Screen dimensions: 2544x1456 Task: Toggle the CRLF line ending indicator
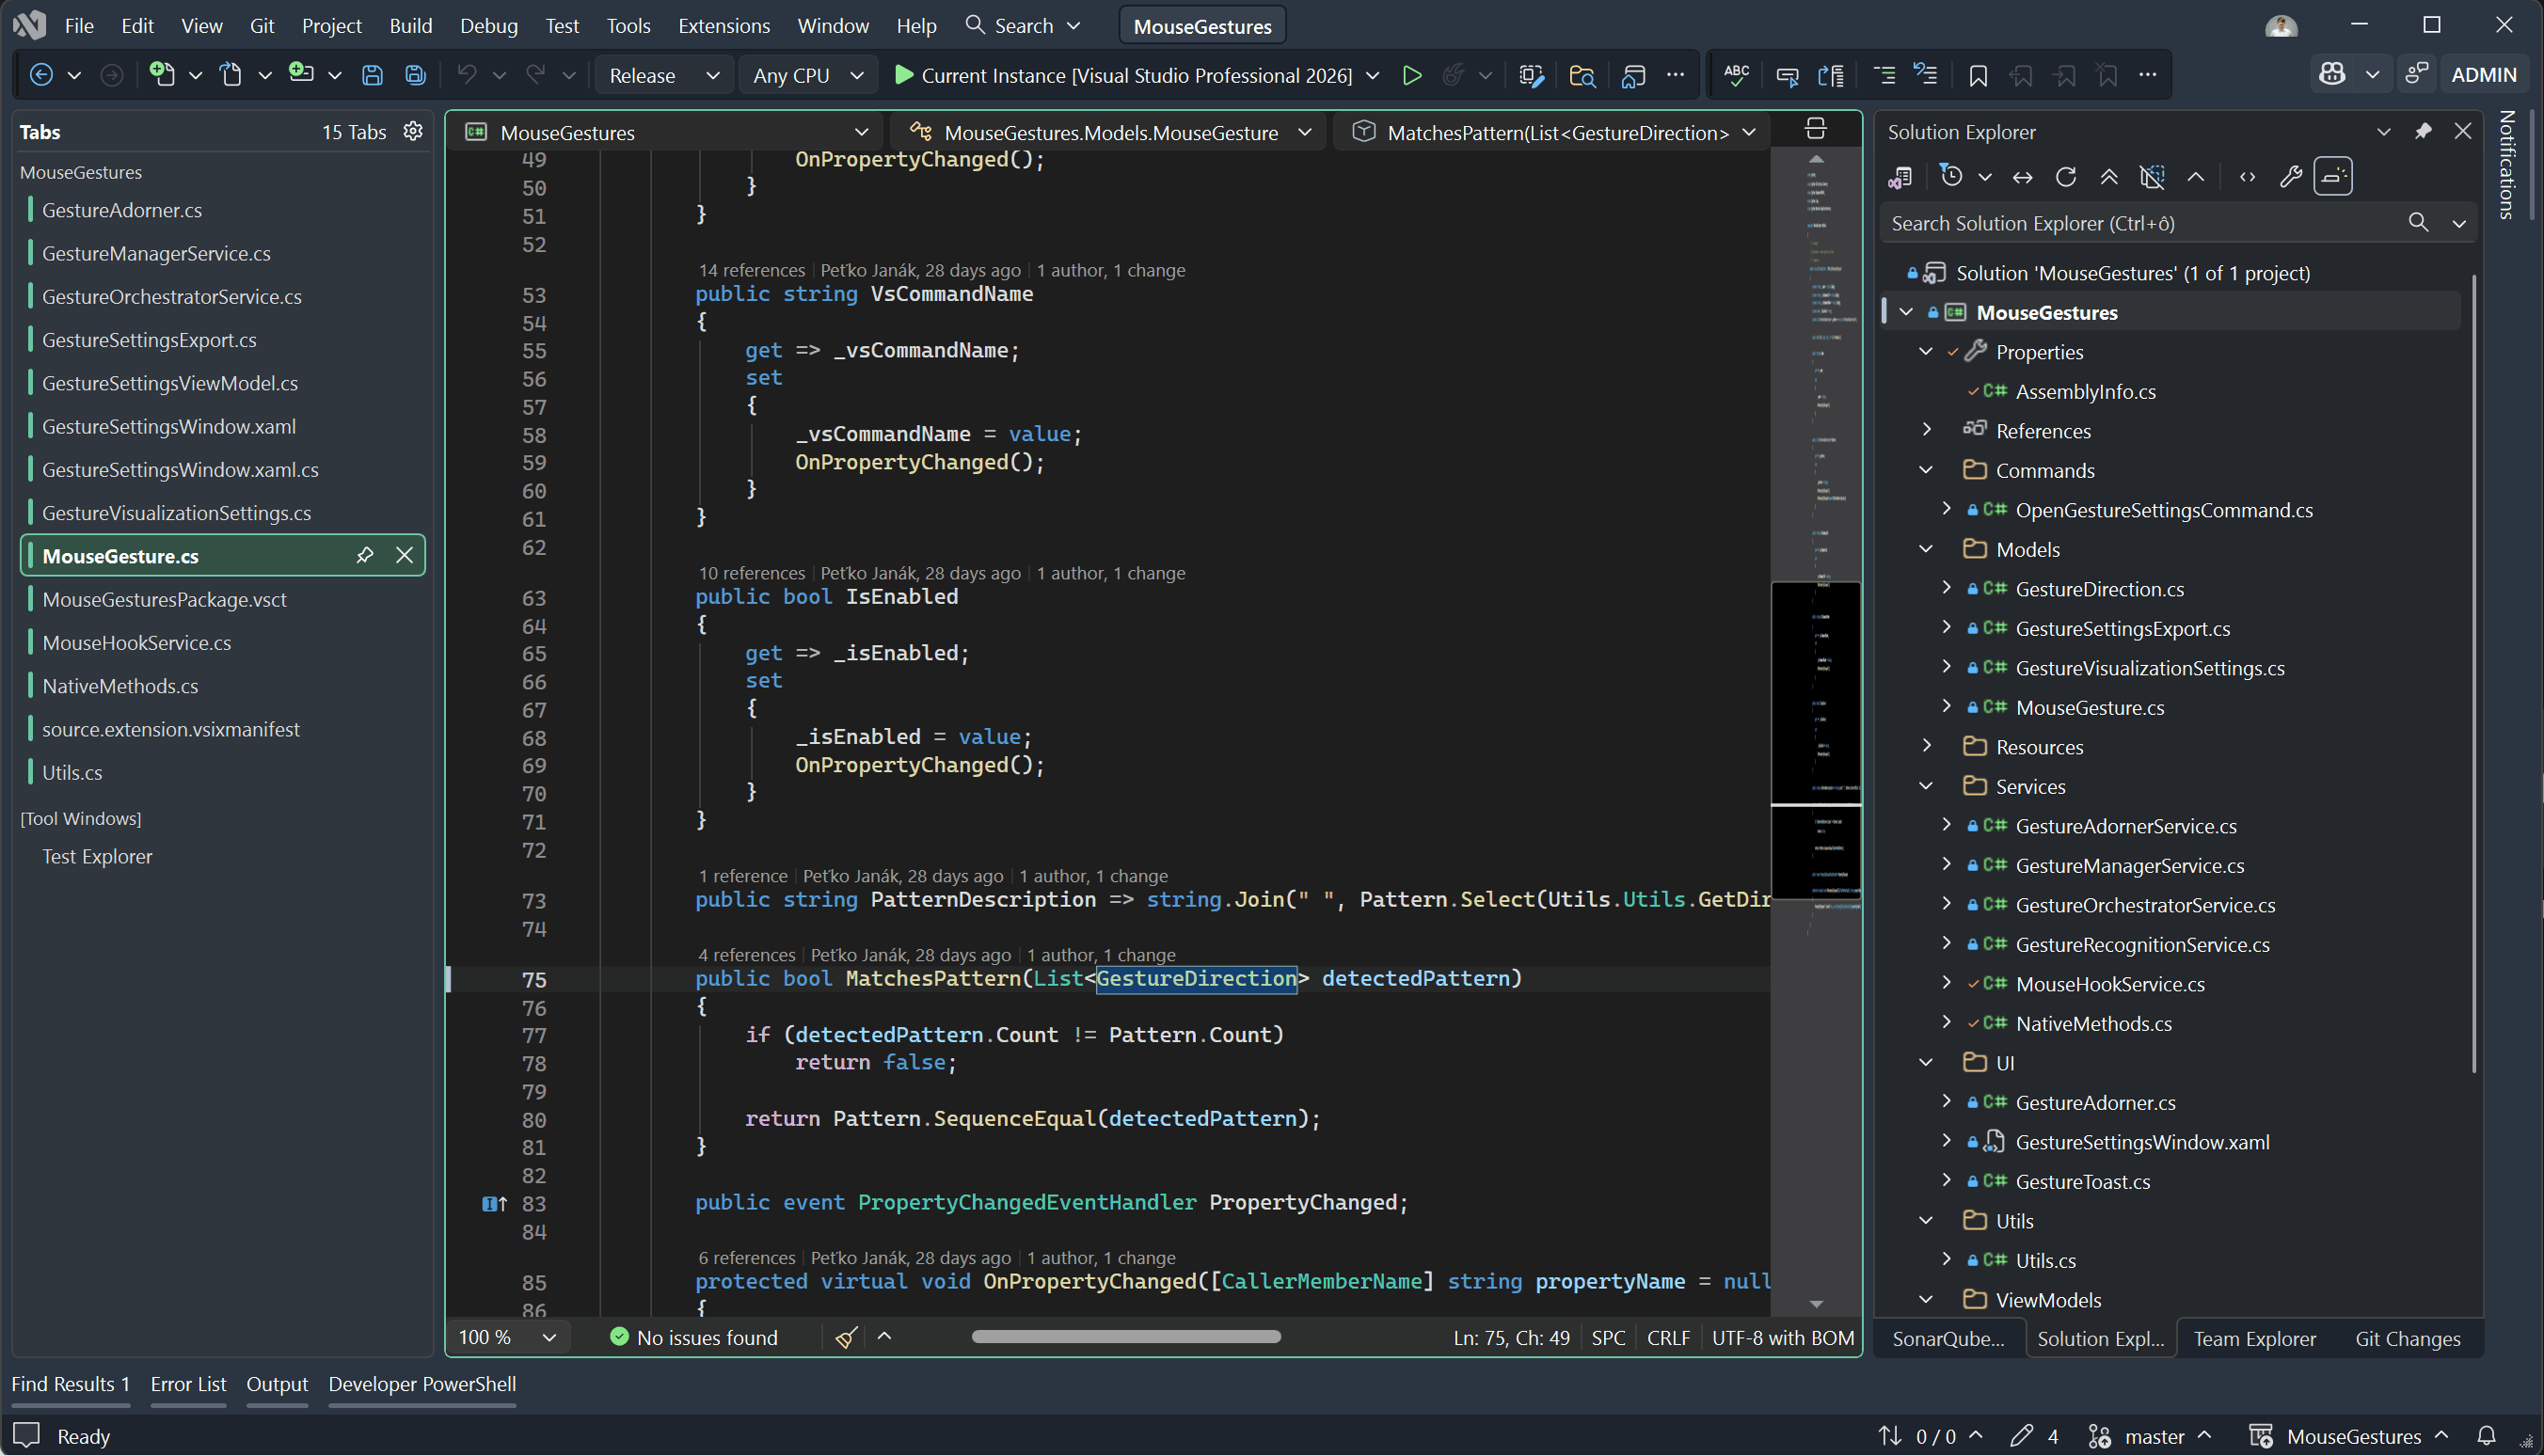pyautogui.click(x=1668, y=1337)
